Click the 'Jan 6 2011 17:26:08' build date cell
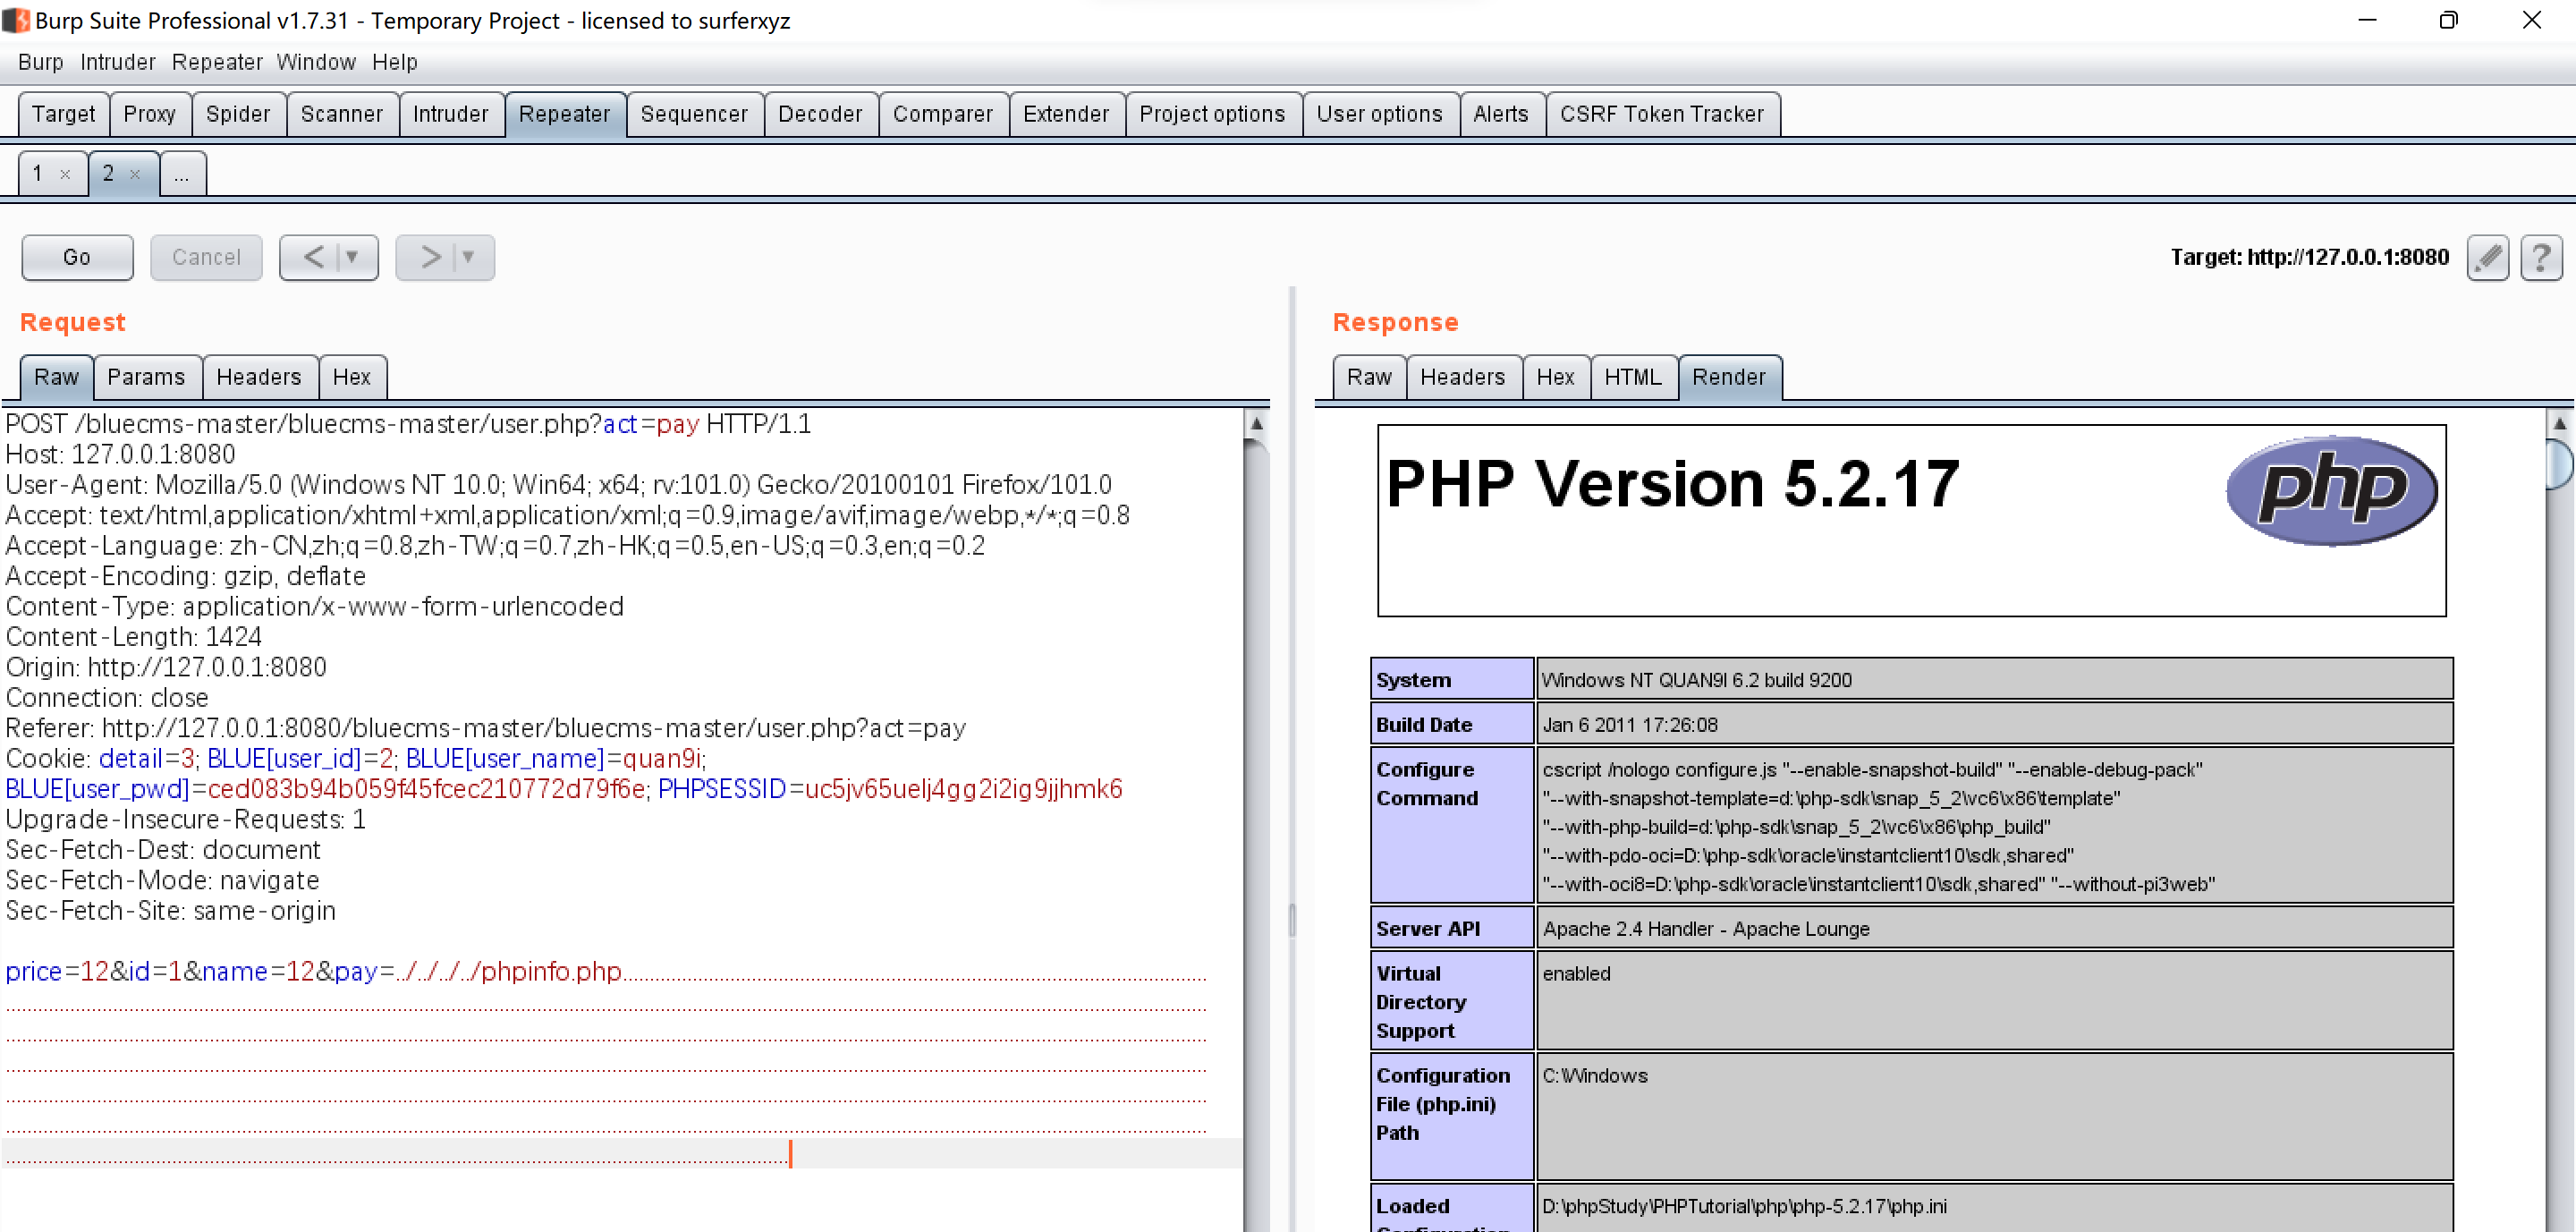 pyautogui.click(x=1995, y=725)
